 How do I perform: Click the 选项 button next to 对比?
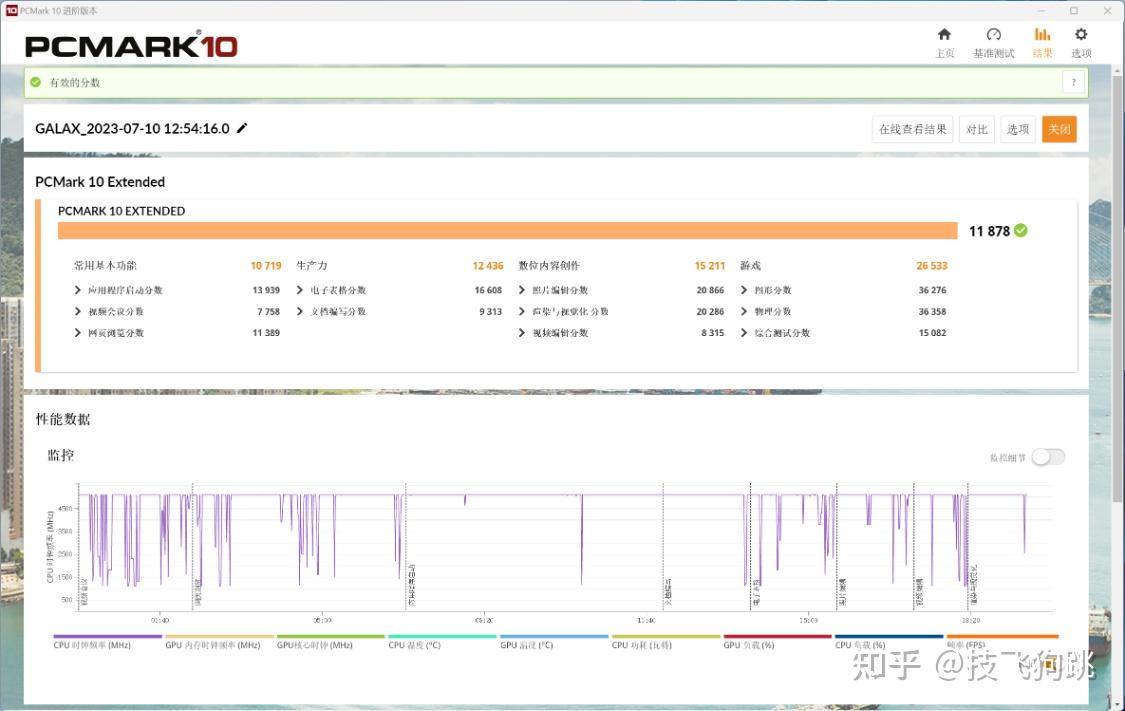1017,129
